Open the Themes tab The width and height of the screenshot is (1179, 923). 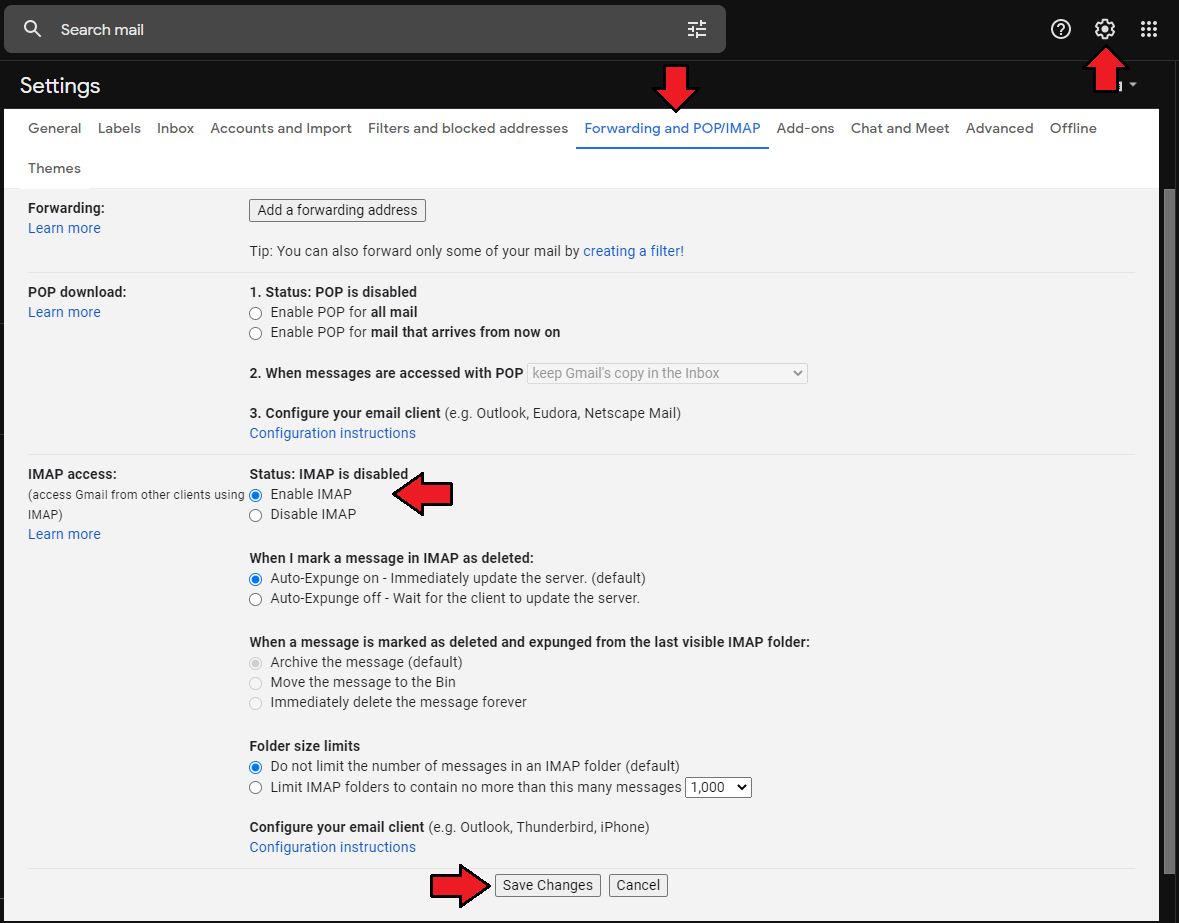coord(54,168)
